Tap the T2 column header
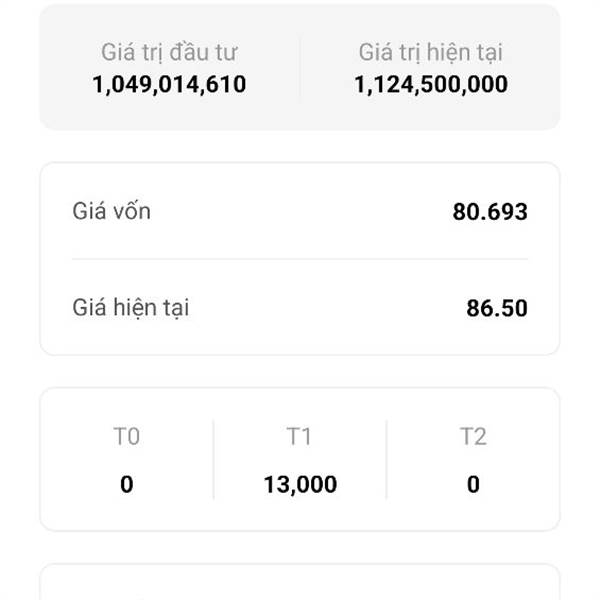Viewport: 600px width, 600px height. [x=473, y=436]
